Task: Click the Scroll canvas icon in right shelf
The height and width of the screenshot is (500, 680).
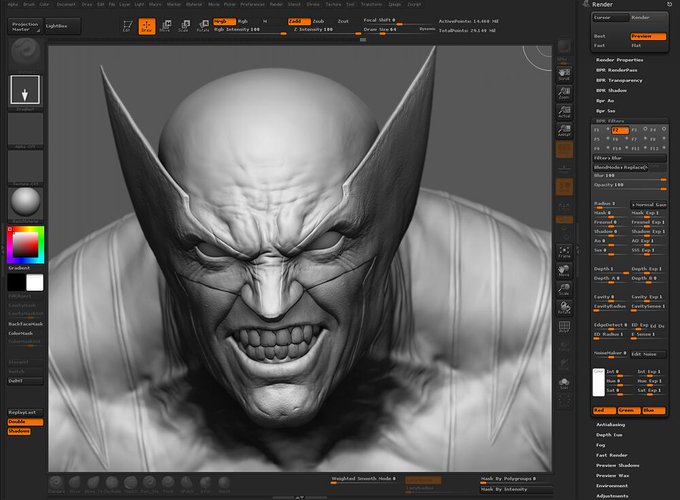Action: pyautogui.click(x=564, y=74)
